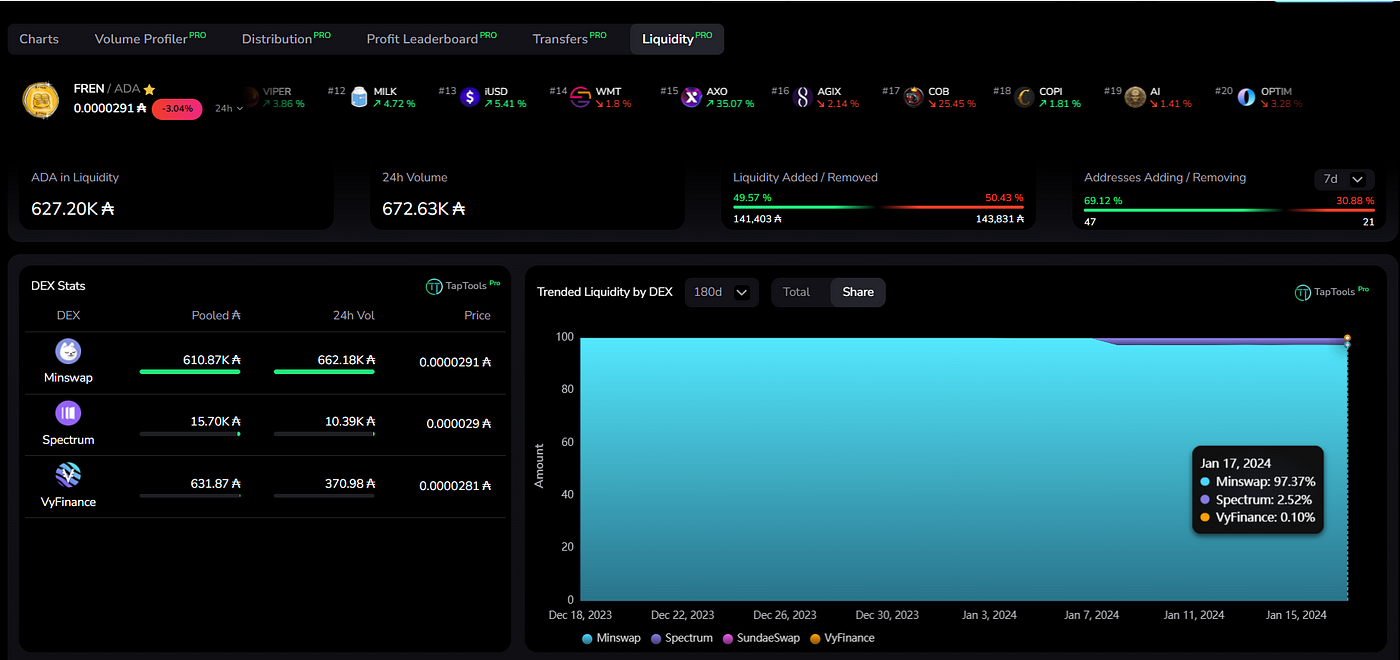1400x660 pixels.
Task: Click the VIPER token icon
Action: coord(250,97)
